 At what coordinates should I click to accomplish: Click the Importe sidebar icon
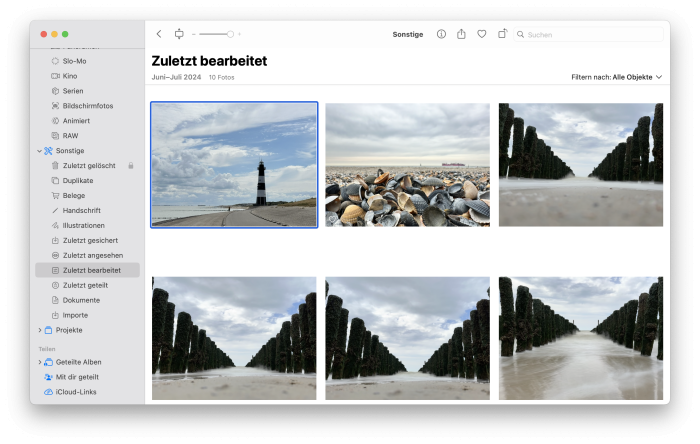(x=55, y=315)
